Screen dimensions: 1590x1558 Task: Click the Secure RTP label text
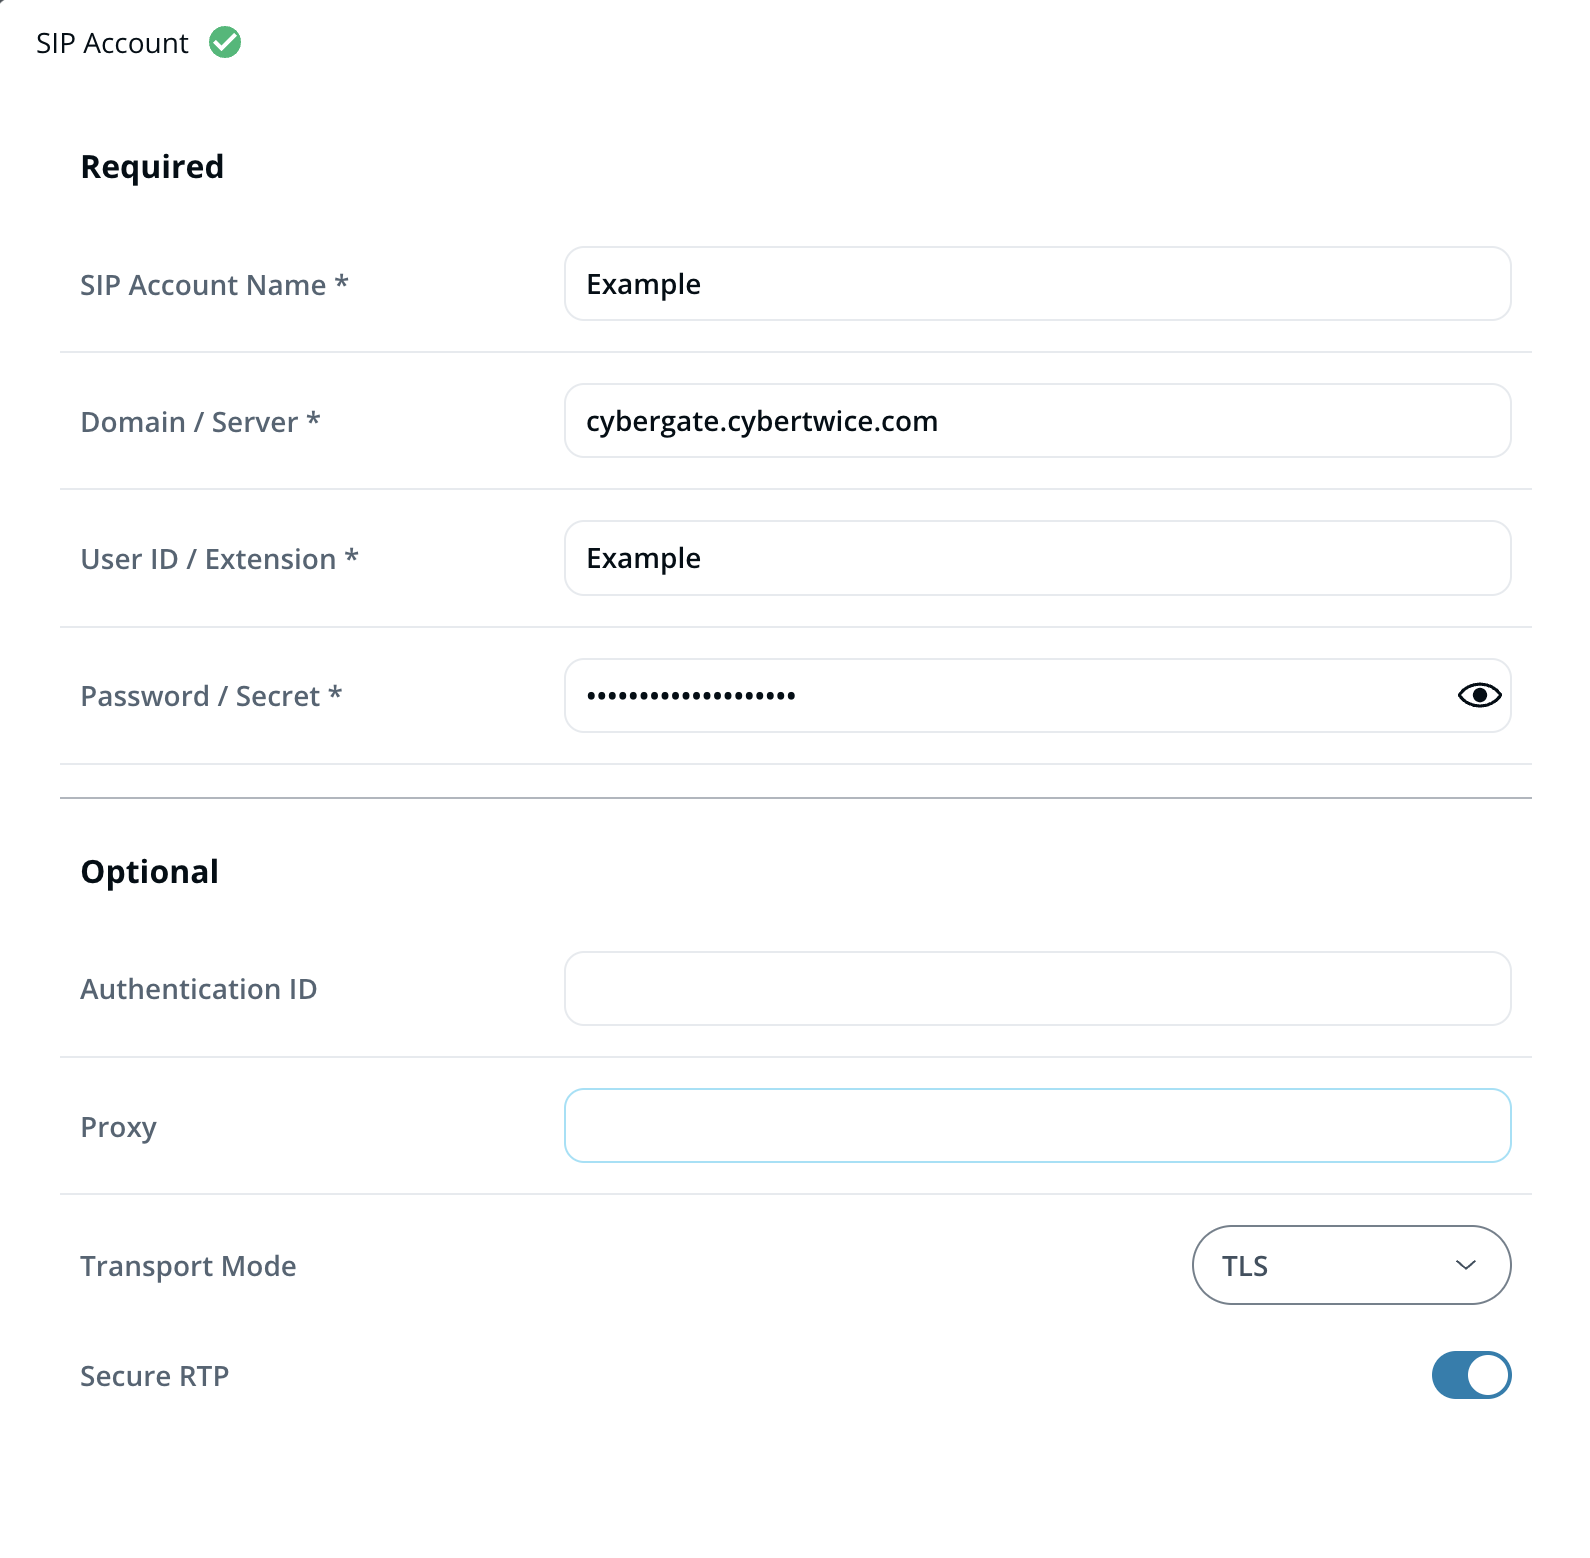pos(155,1377)
